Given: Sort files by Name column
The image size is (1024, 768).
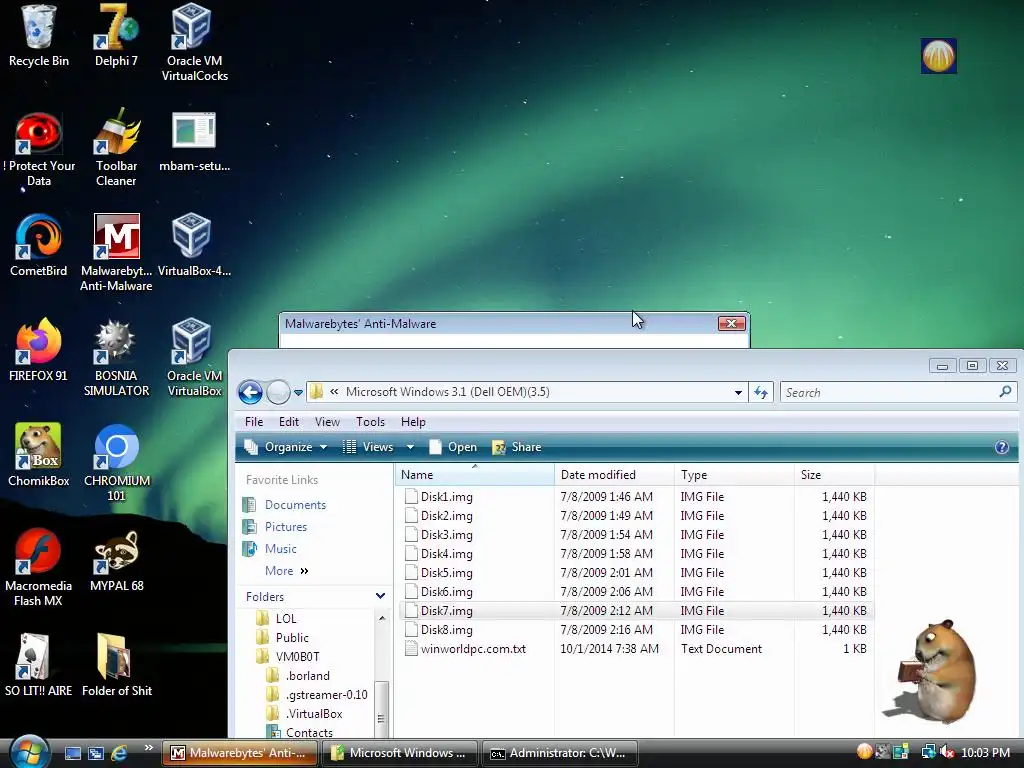Looking at the screenshot, I should click(x=475, y=475).
